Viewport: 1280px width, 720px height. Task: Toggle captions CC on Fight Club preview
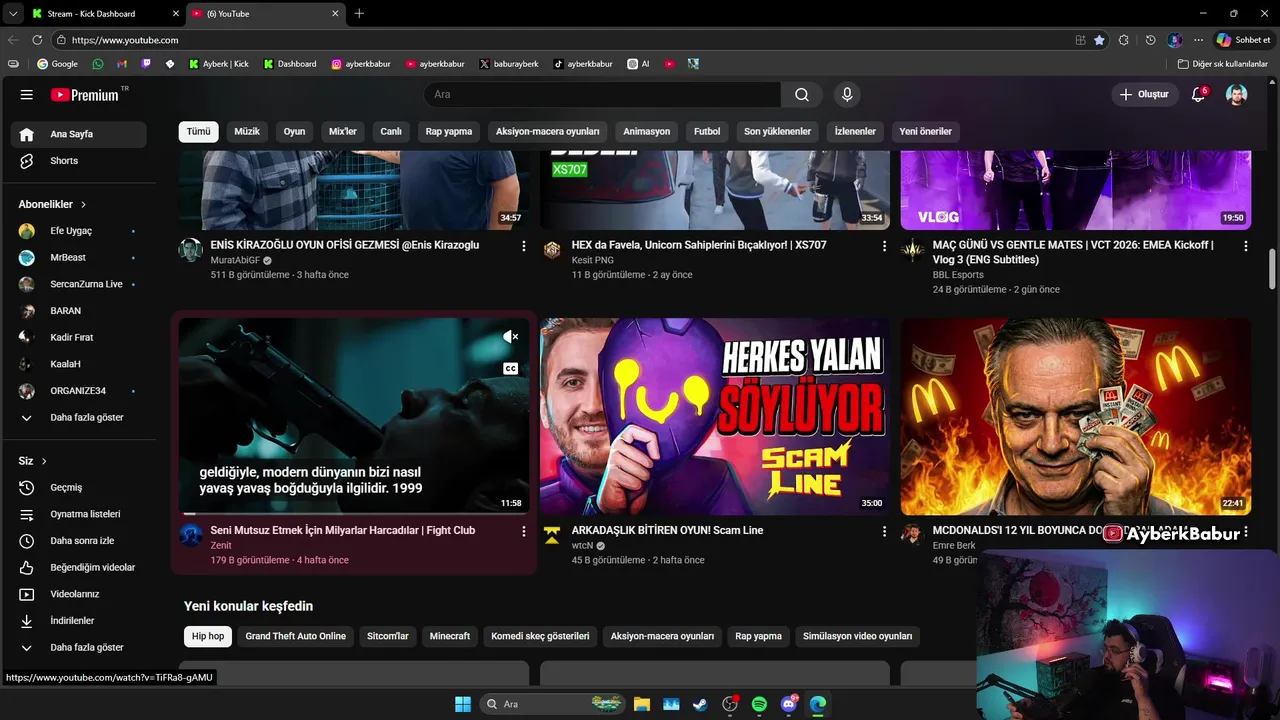coord(511,369)
